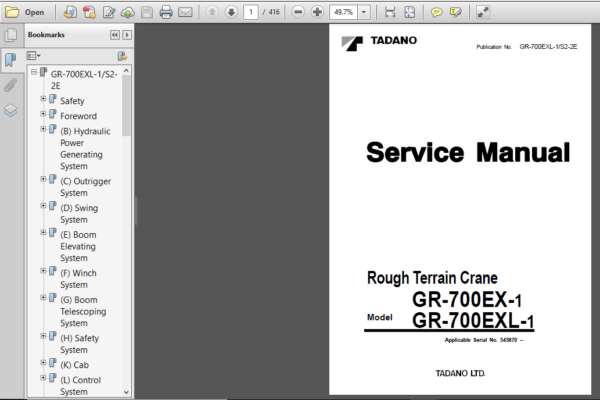Screen dimensions: 600x400
Task: Expand the Safety bookmark node
Action: [43, 99]
